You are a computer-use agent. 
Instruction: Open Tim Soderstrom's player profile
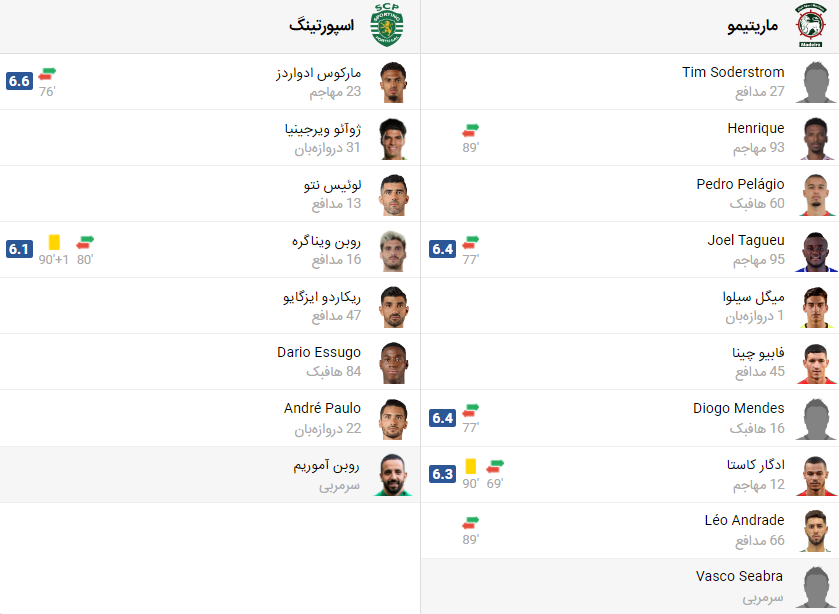[733, 72]
